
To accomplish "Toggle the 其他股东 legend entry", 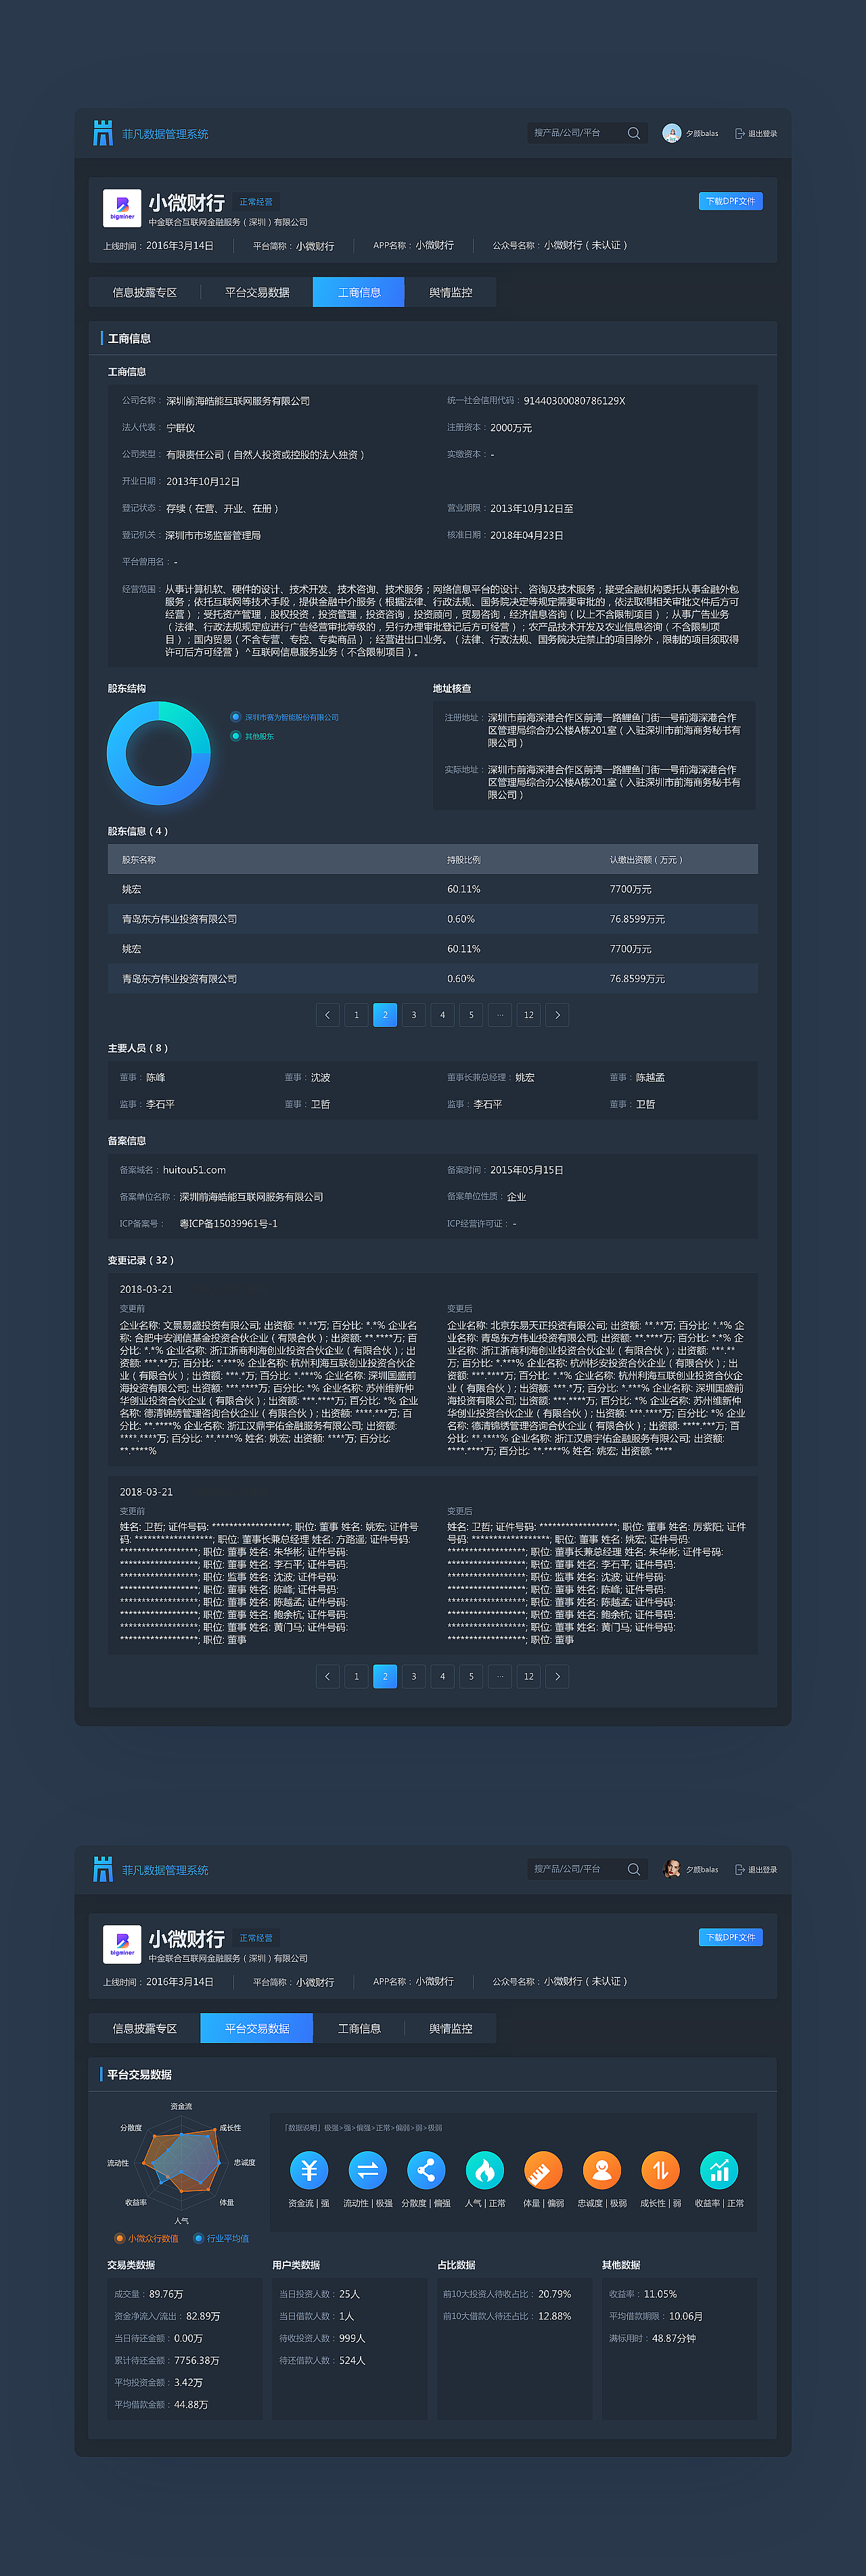I will click(253, 736).
